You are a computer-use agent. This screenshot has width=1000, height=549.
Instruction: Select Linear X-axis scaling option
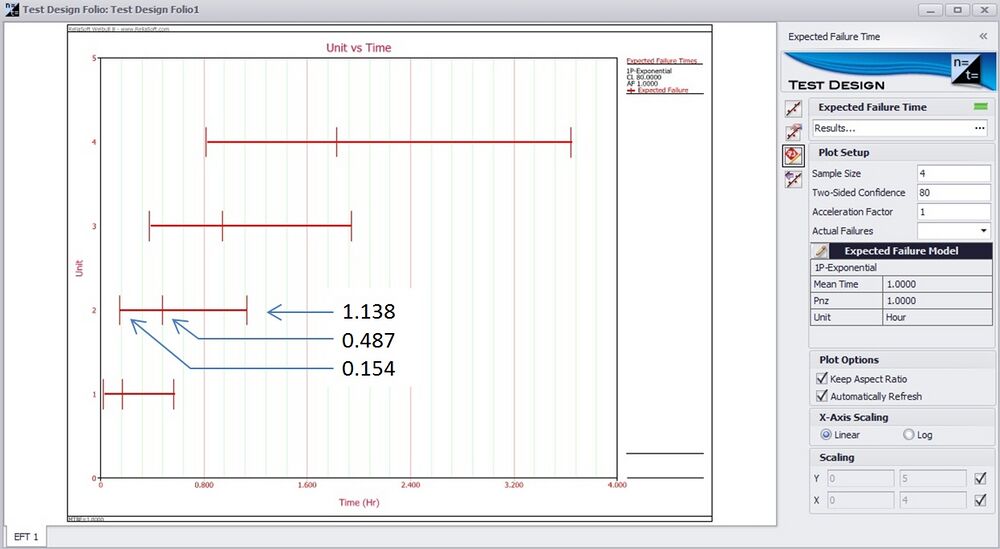(x=826, y=435)
